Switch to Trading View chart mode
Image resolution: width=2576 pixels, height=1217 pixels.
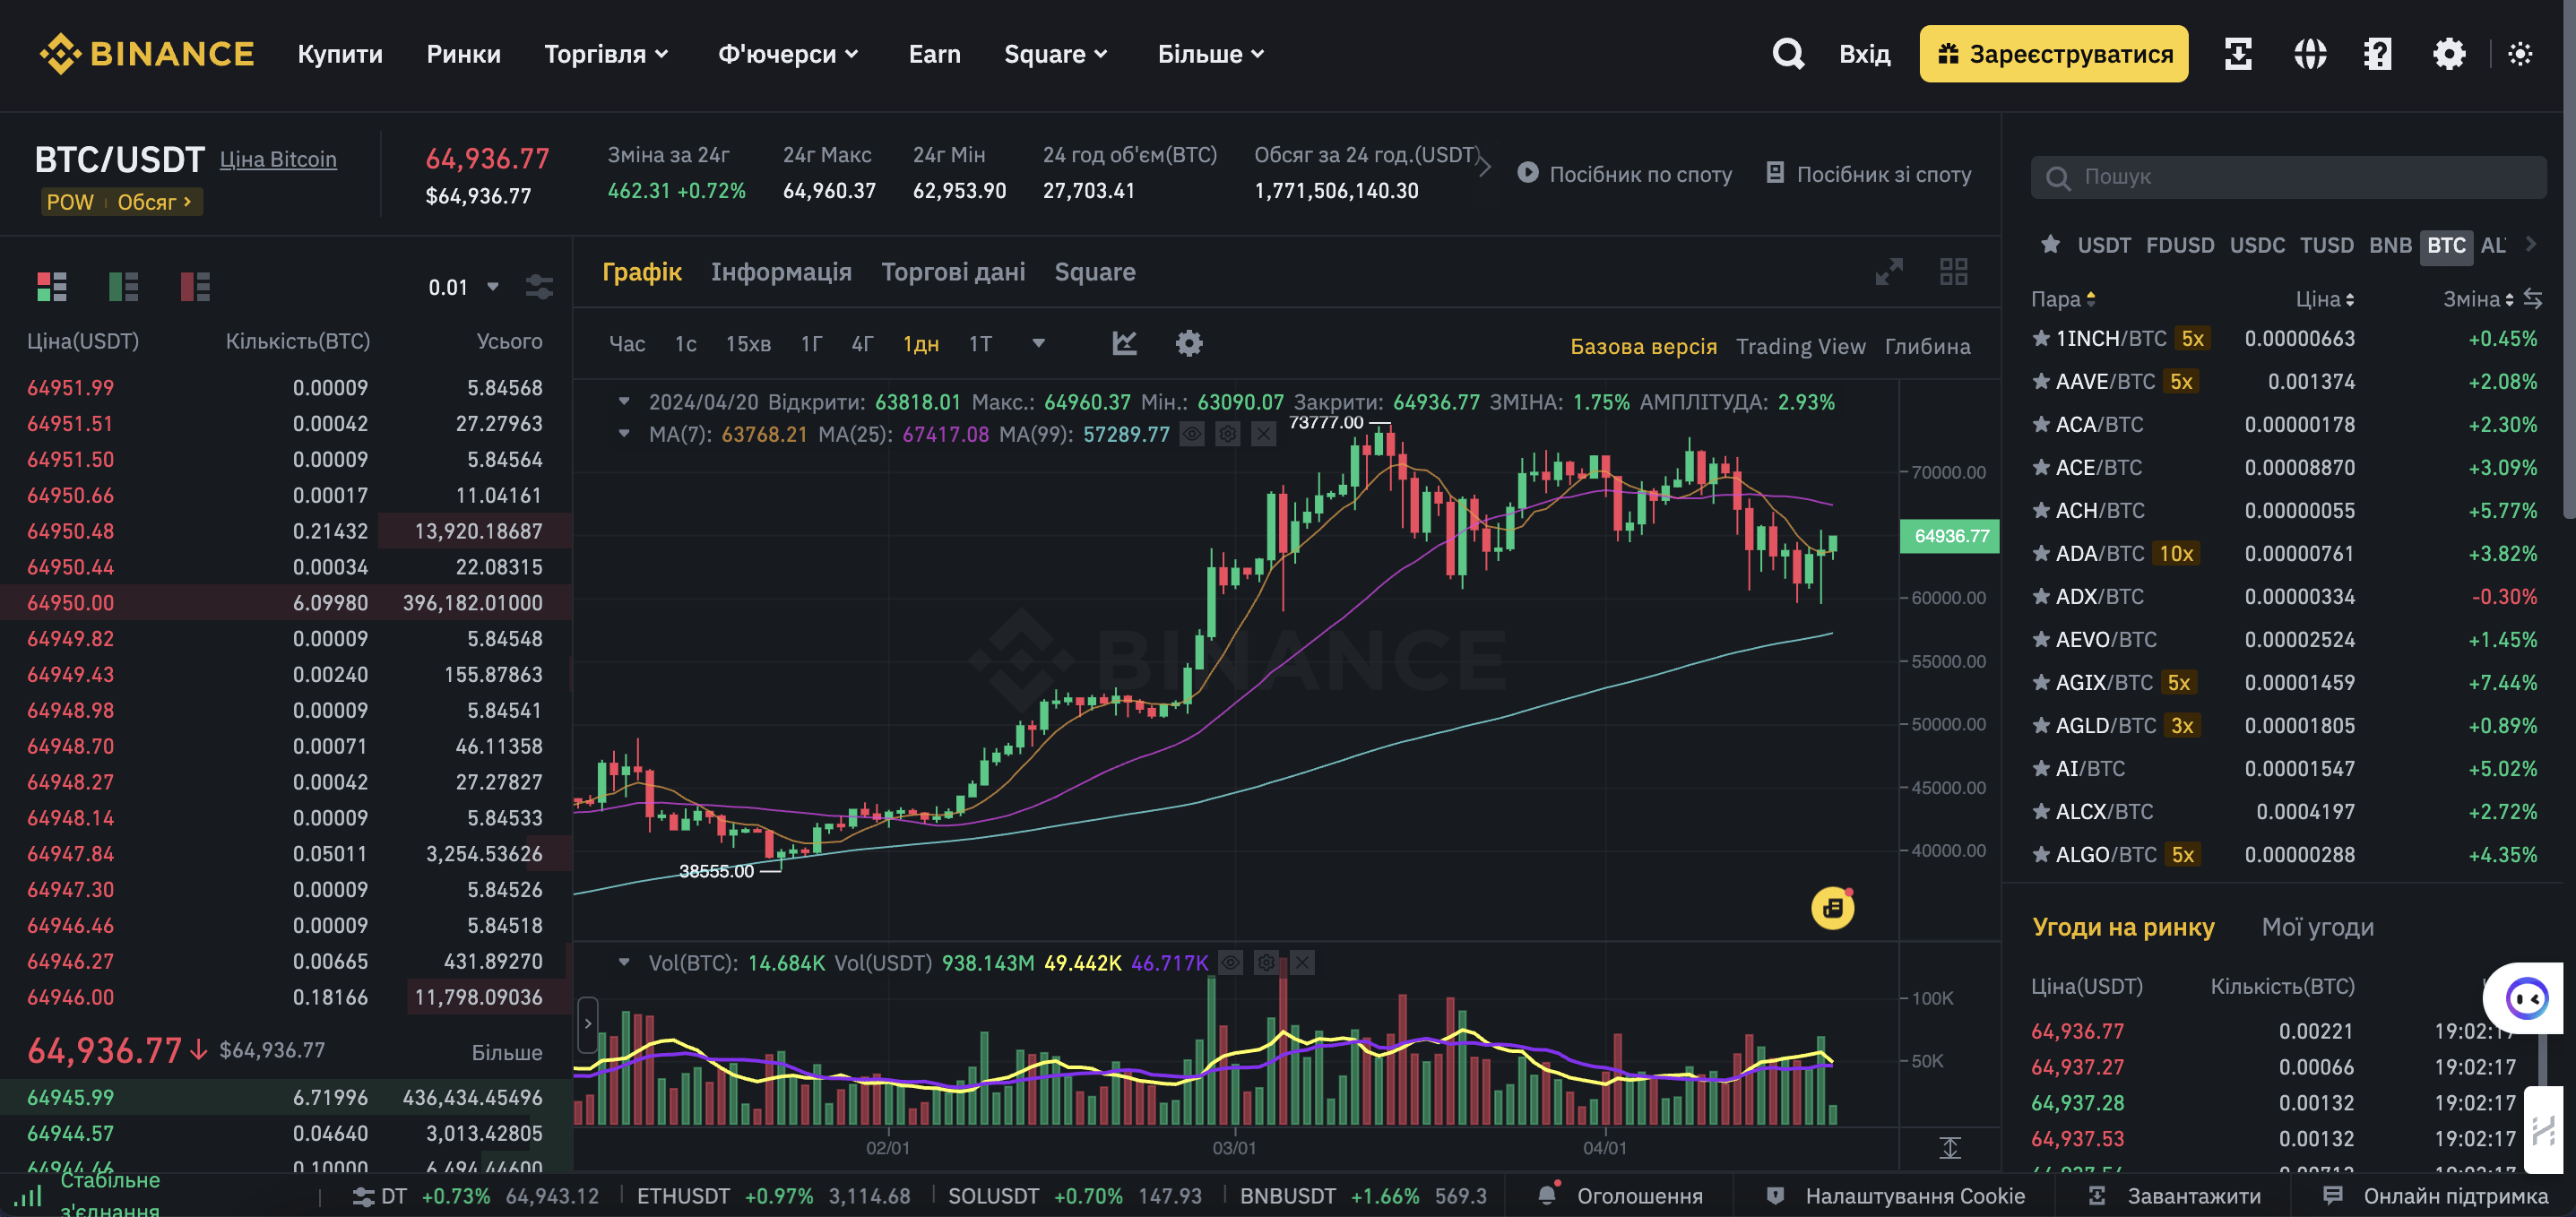click(1800, 346)
